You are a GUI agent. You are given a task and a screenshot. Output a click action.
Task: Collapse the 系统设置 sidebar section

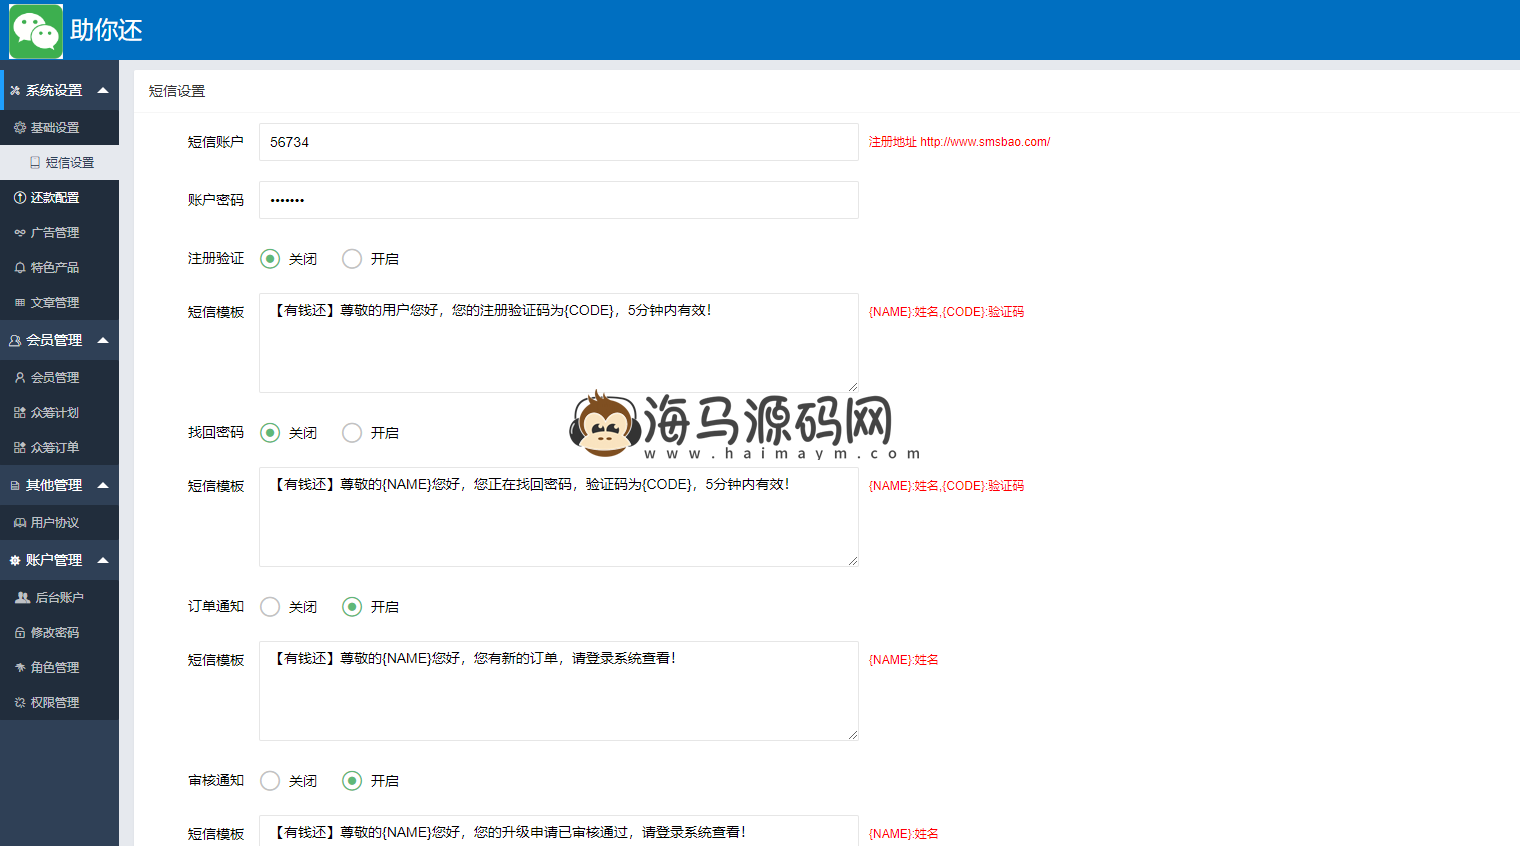pos(103,90)
